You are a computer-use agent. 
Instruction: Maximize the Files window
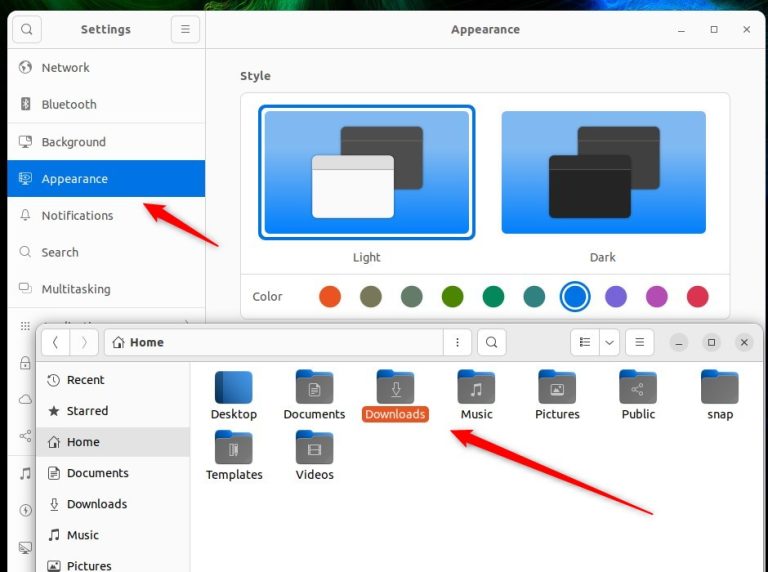712,342
